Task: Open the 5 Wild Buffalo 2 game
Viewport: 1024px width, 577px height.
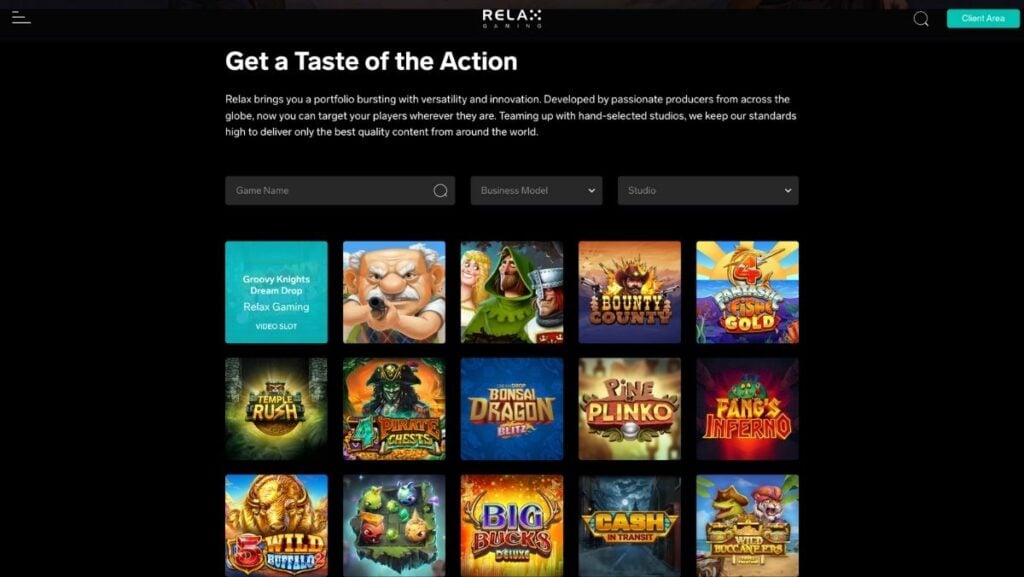Action: pyautogui.click(x=276, y=525)
